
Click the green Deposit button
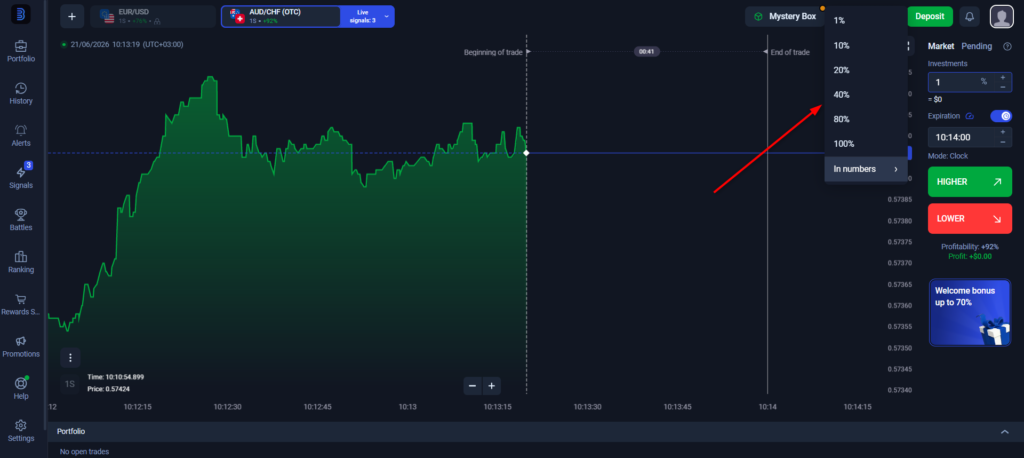pyautogui.click(x=930, y=16)
